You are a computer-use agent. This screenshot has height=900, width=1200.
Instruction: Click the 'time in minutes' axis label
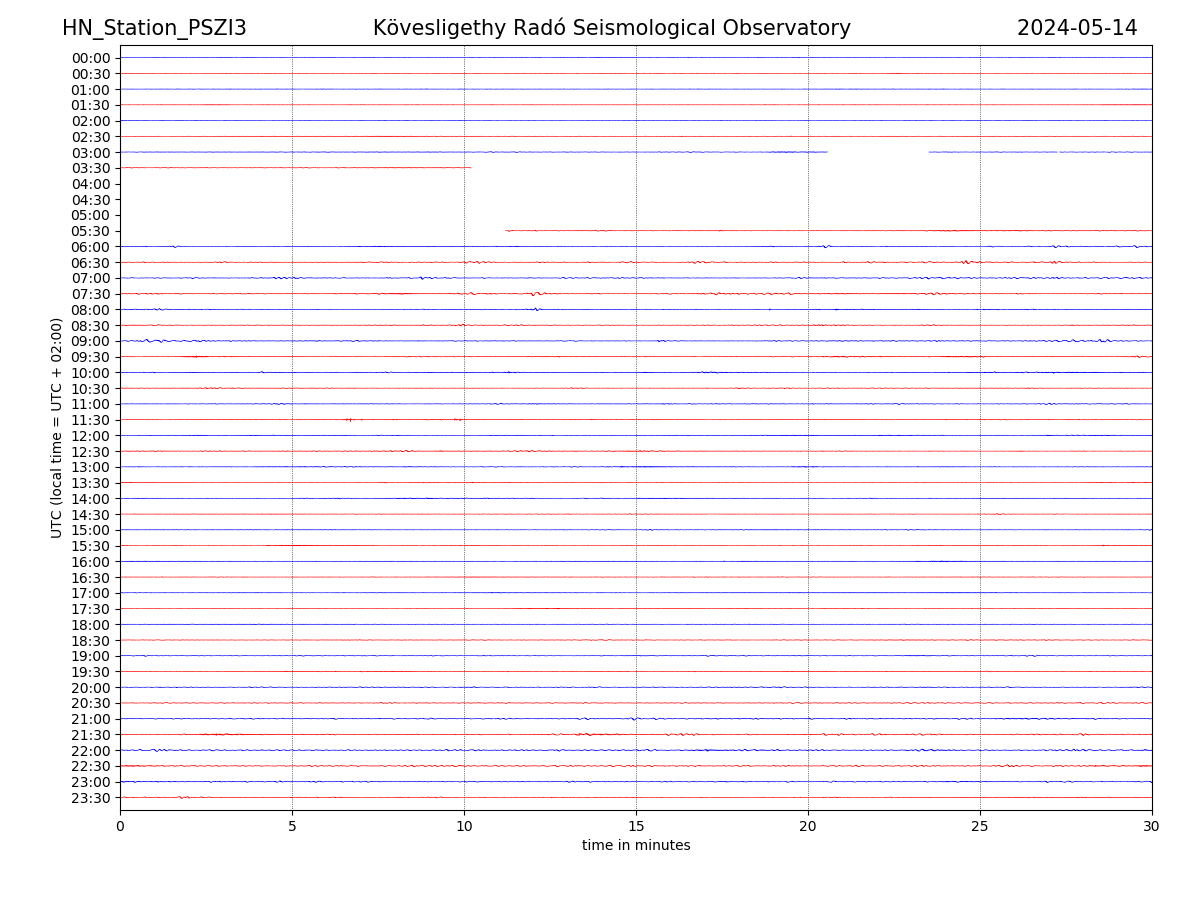point(636,846)
